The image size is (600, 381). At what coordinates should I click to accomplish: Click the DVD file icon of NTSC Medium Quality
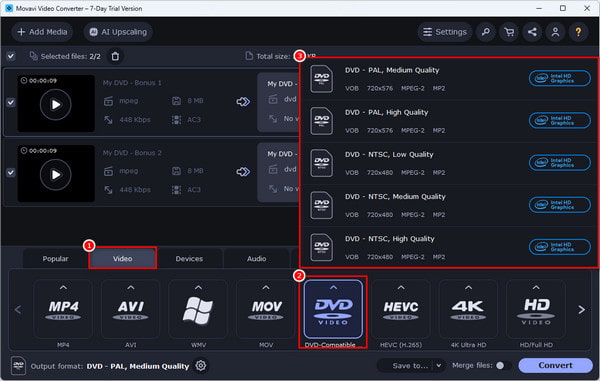click(x=321, y=205)
